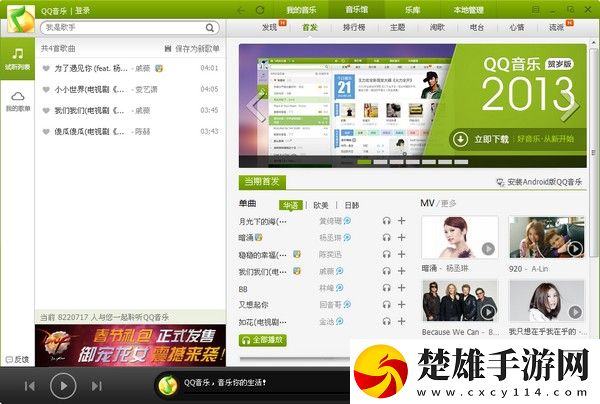Screen dimensions: 600x404
Task: Add 稳稳的幸福 with plus icon
Action: [401, 254]
